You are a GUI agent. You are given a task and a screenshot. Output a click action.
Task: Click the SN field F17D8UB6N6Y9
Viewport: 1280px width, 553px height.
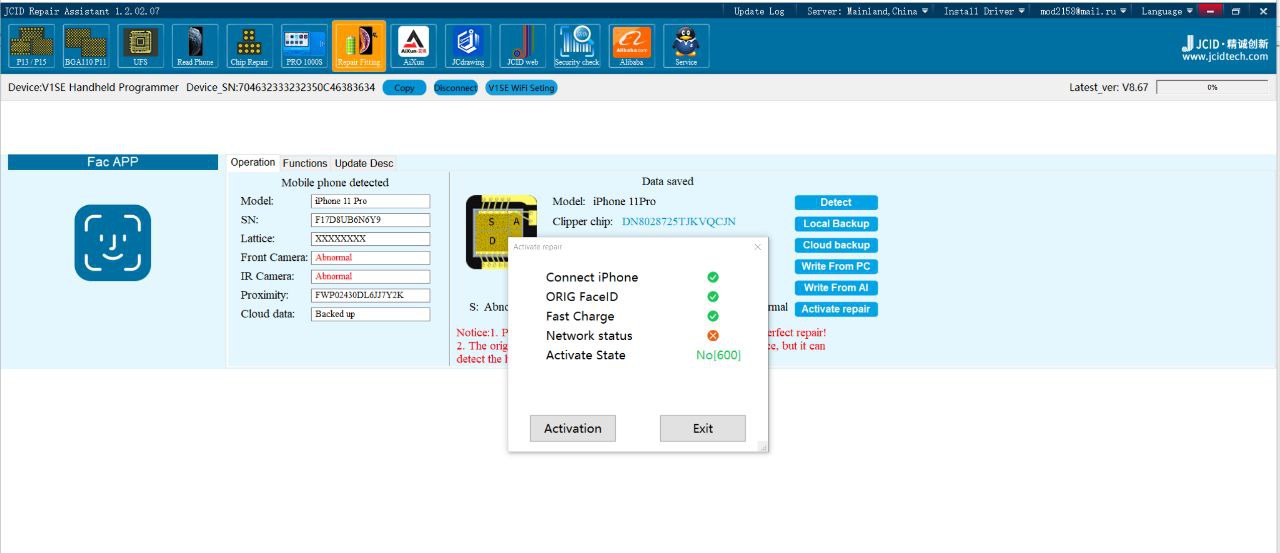tap(370, 220)
